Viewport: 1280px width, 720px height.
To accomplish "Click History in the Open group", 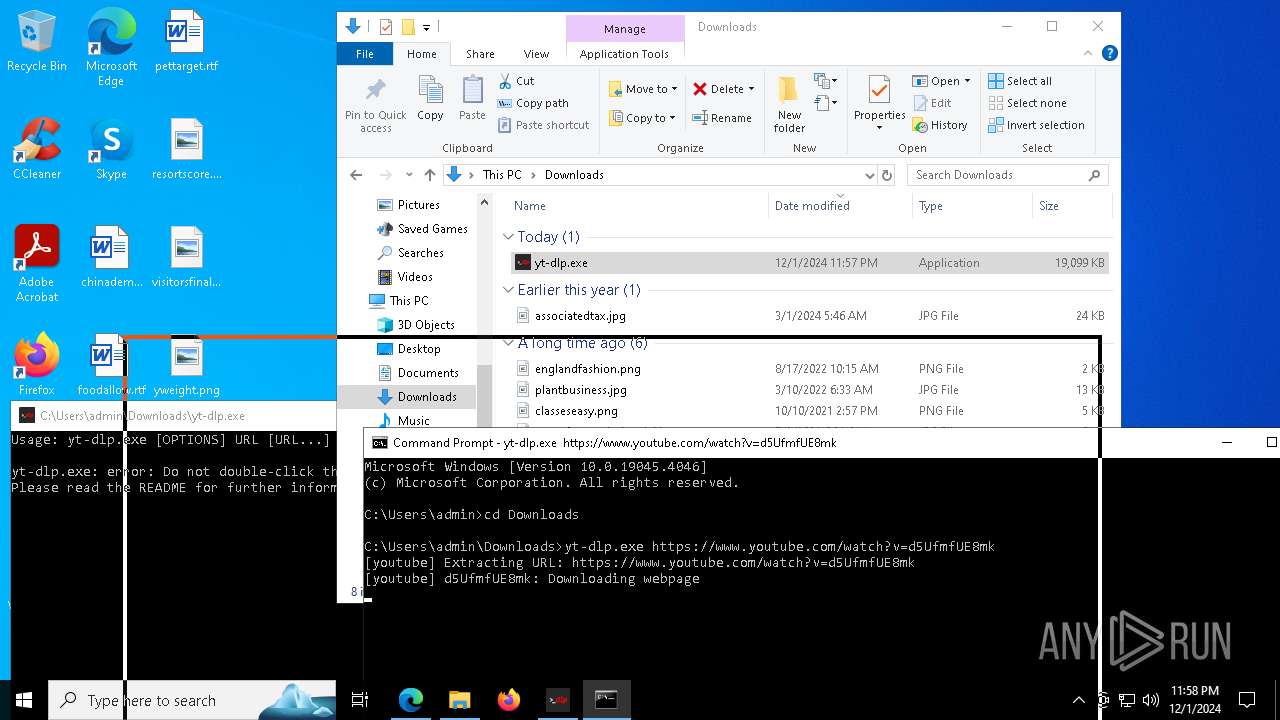I will 940,125.
